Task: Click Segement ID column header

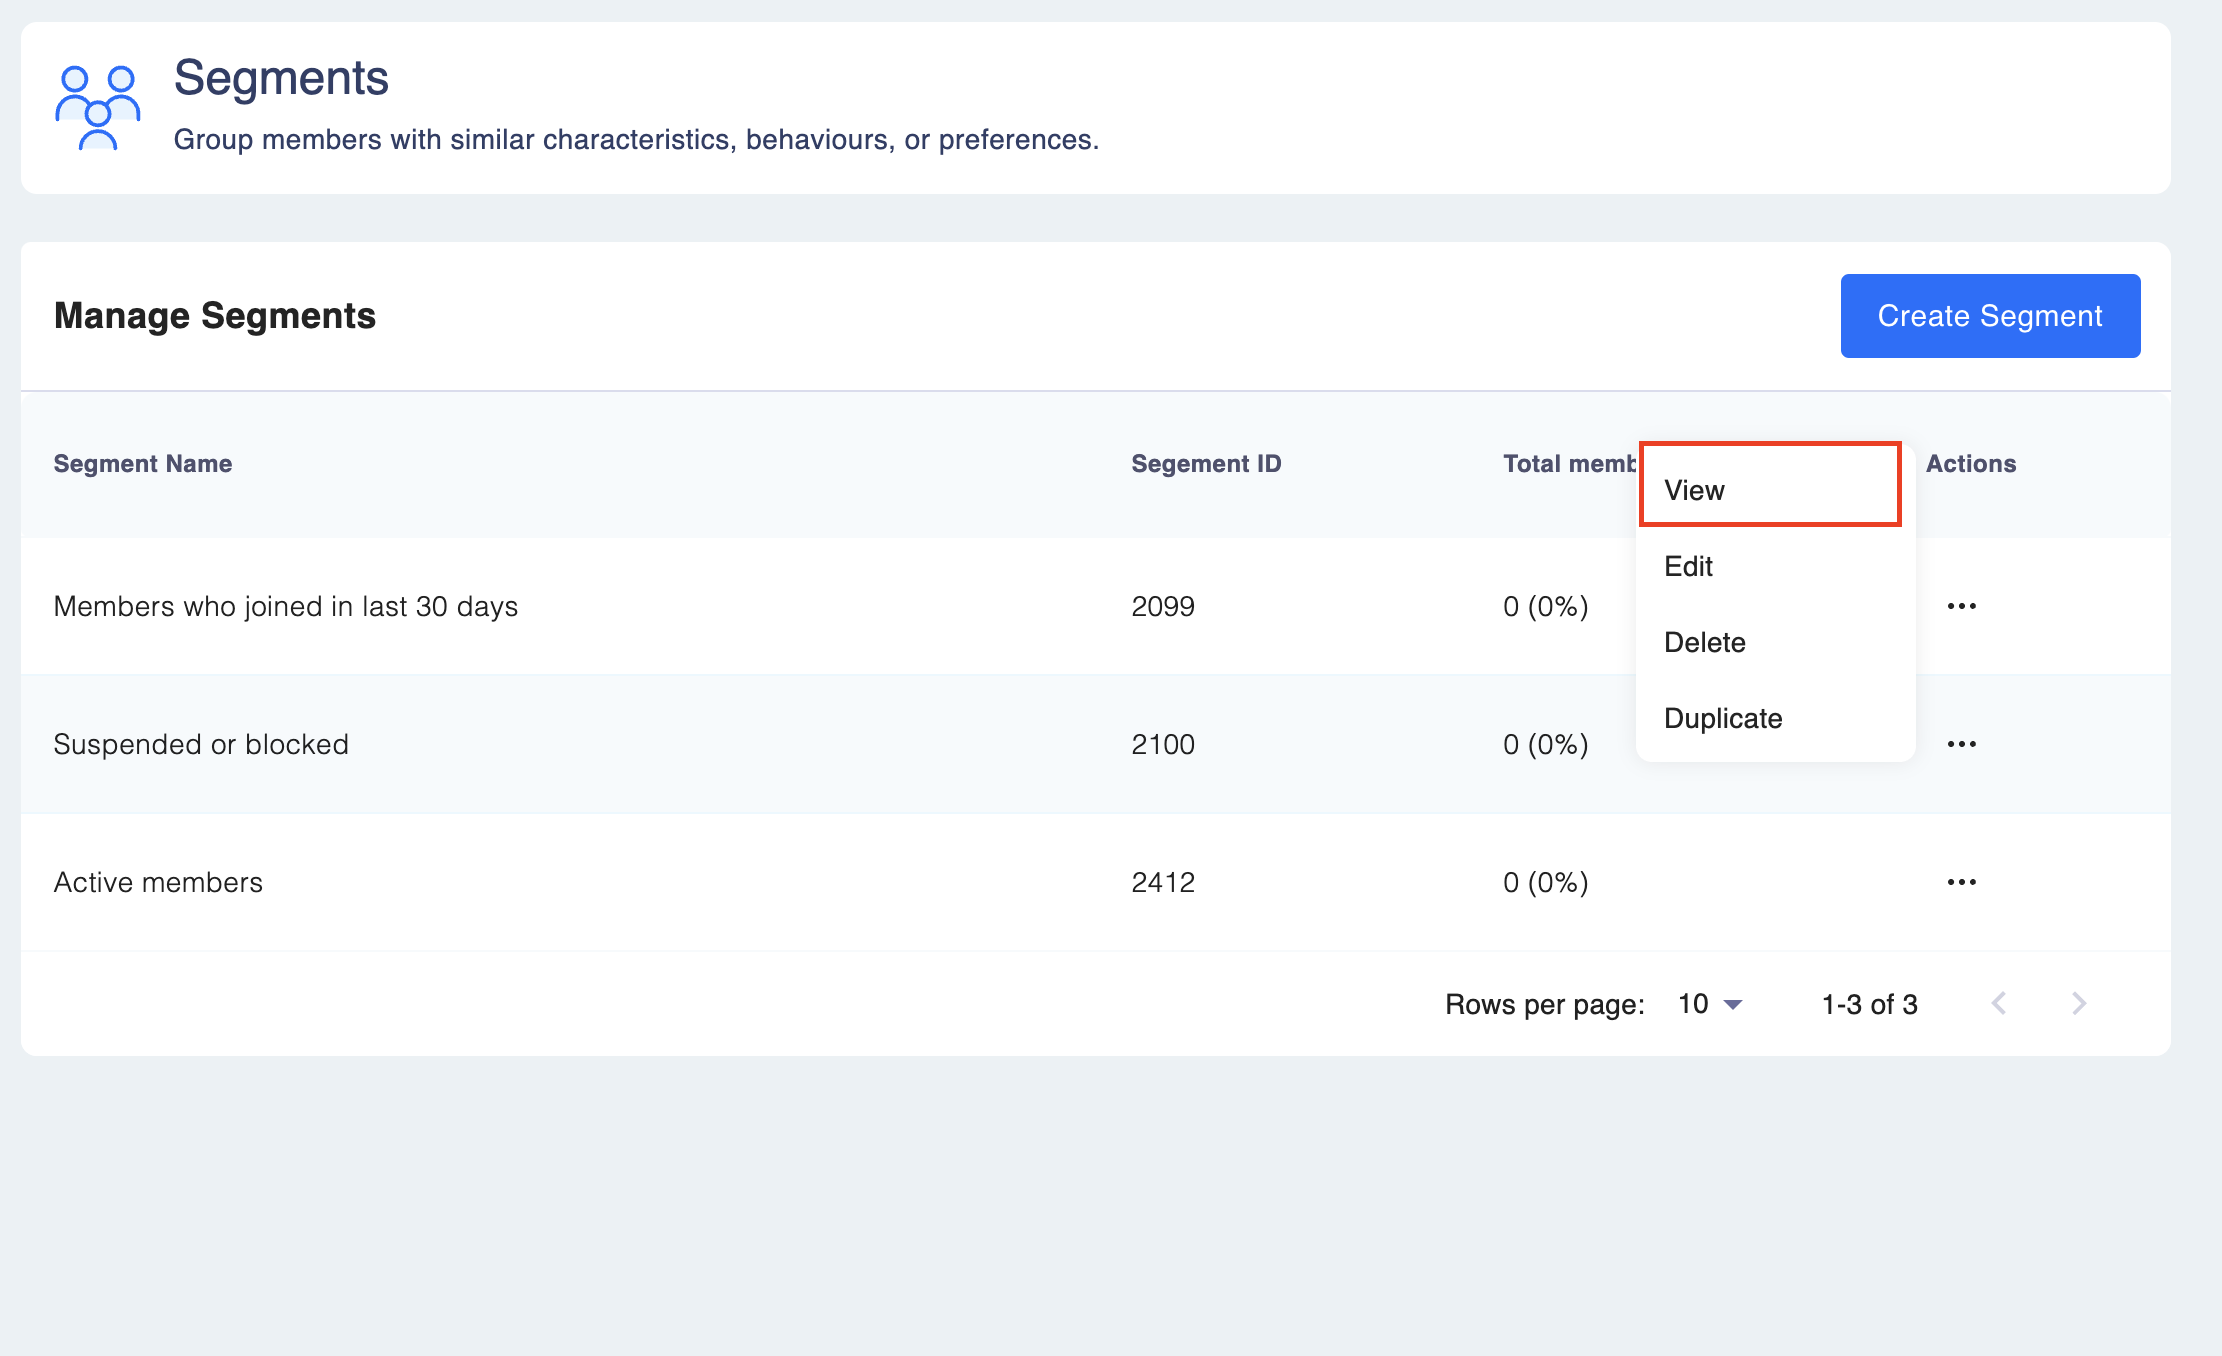Action: (x=1206, y=463)
